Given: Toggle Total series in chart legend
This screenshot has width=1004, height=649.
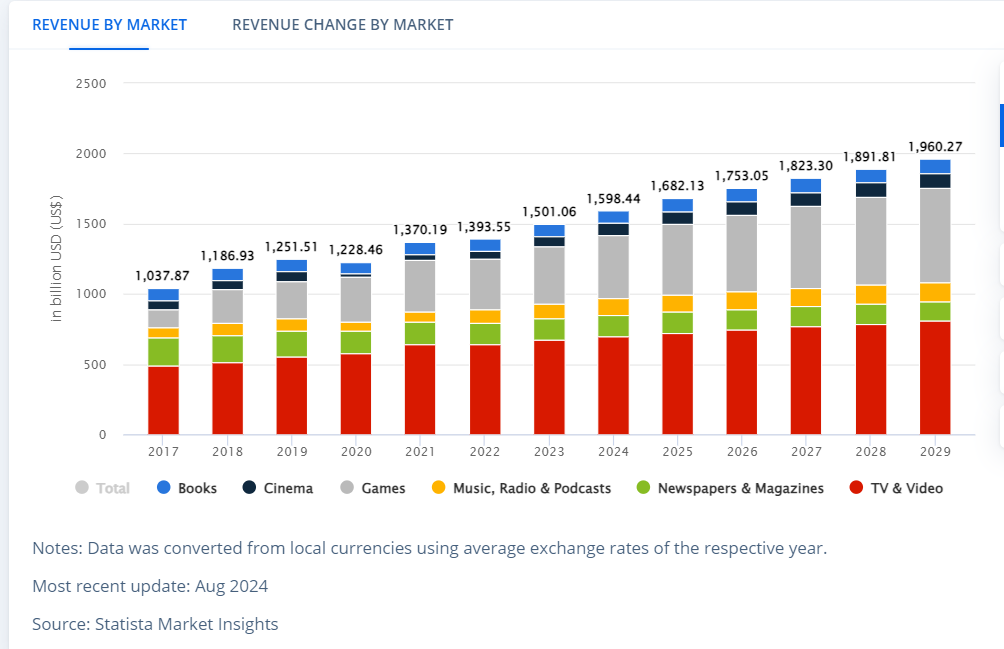Looking at the screenshot, I should pyautogui.click(x=102, y=488).
